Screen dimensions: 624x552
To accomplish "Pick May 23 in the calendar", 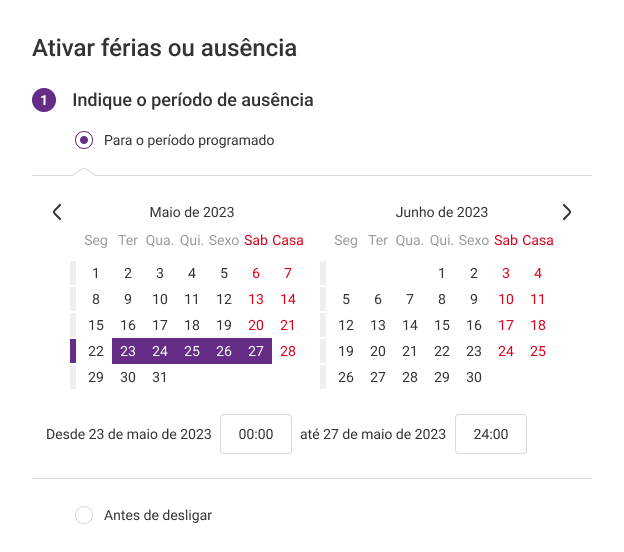I will tap(128, 351).
